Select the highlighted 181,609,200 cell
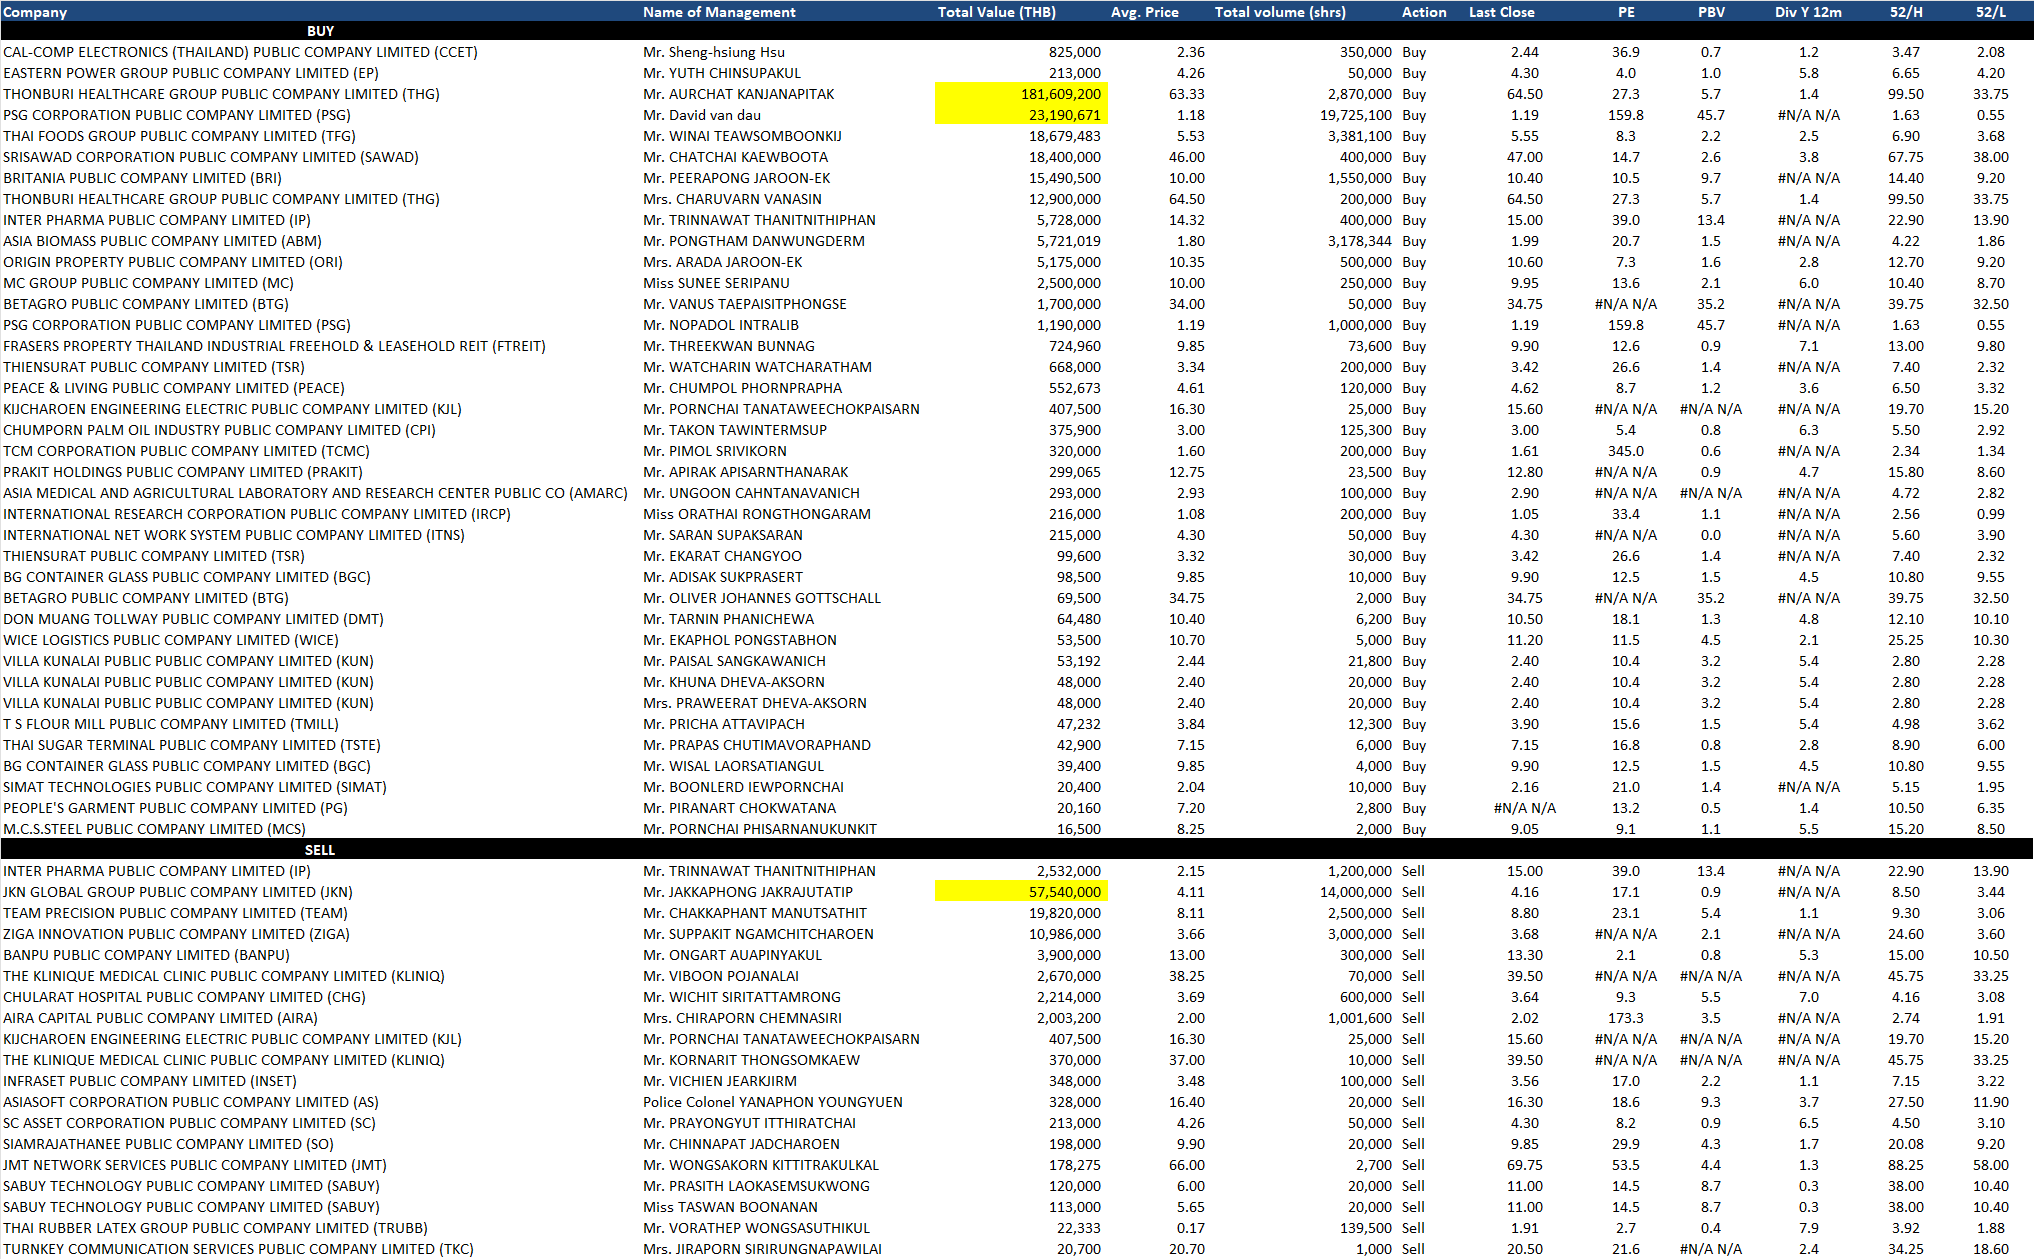The width and height of the screenshot is (2034, 1259). 1021,94
